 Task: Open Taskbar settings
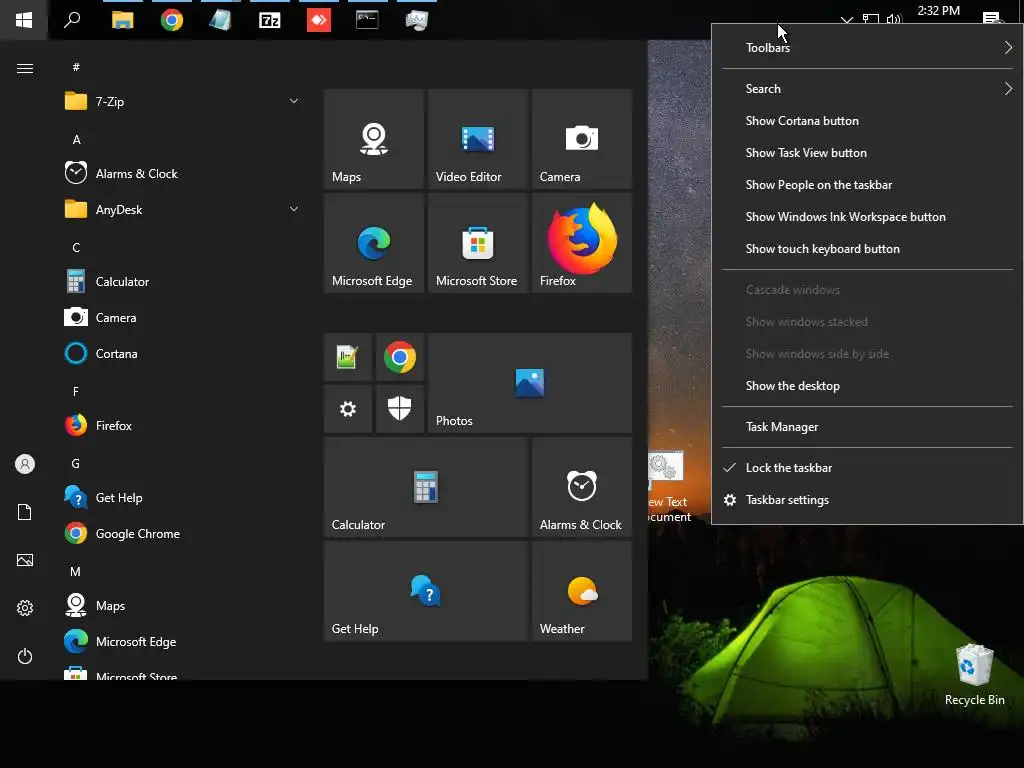867,500
